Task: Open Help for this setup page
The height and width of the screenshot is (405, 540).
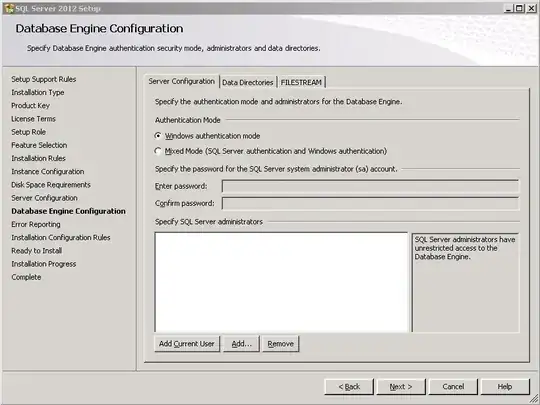Action: [x=505, y=387]
